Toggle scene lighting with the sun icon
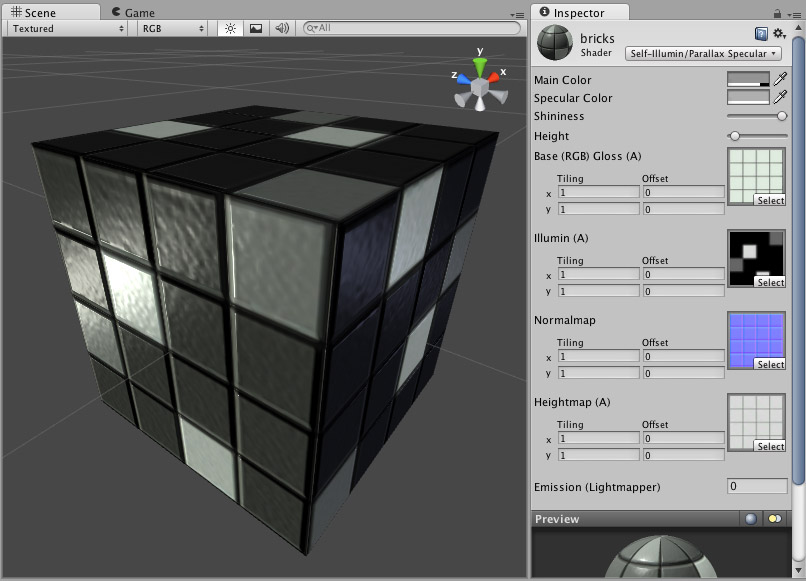806x581 pixels. [x=229, y=29]
